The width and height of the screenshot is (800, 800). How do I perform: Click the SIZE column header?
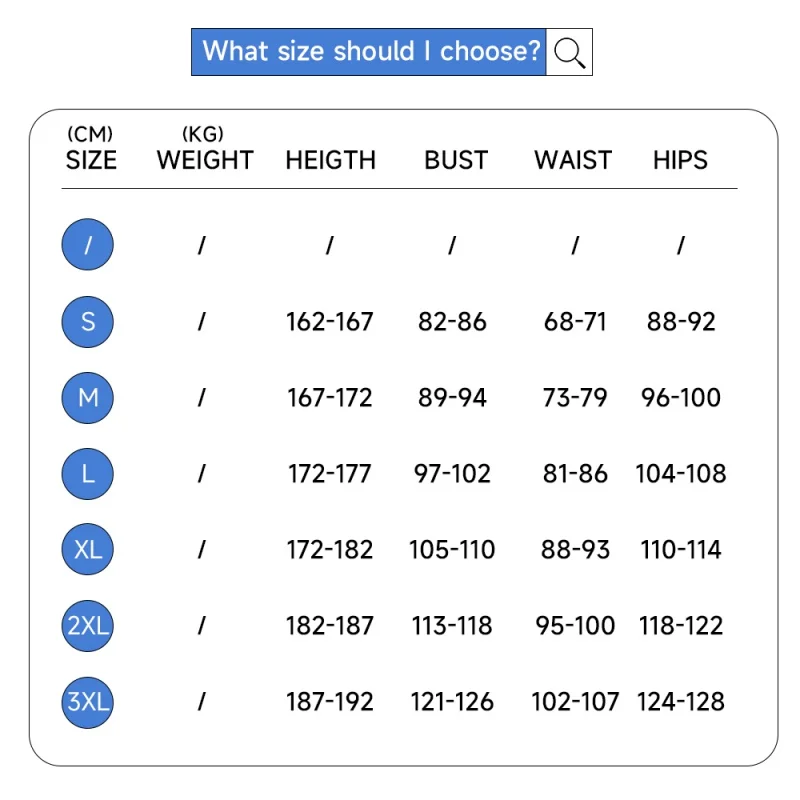91,160
